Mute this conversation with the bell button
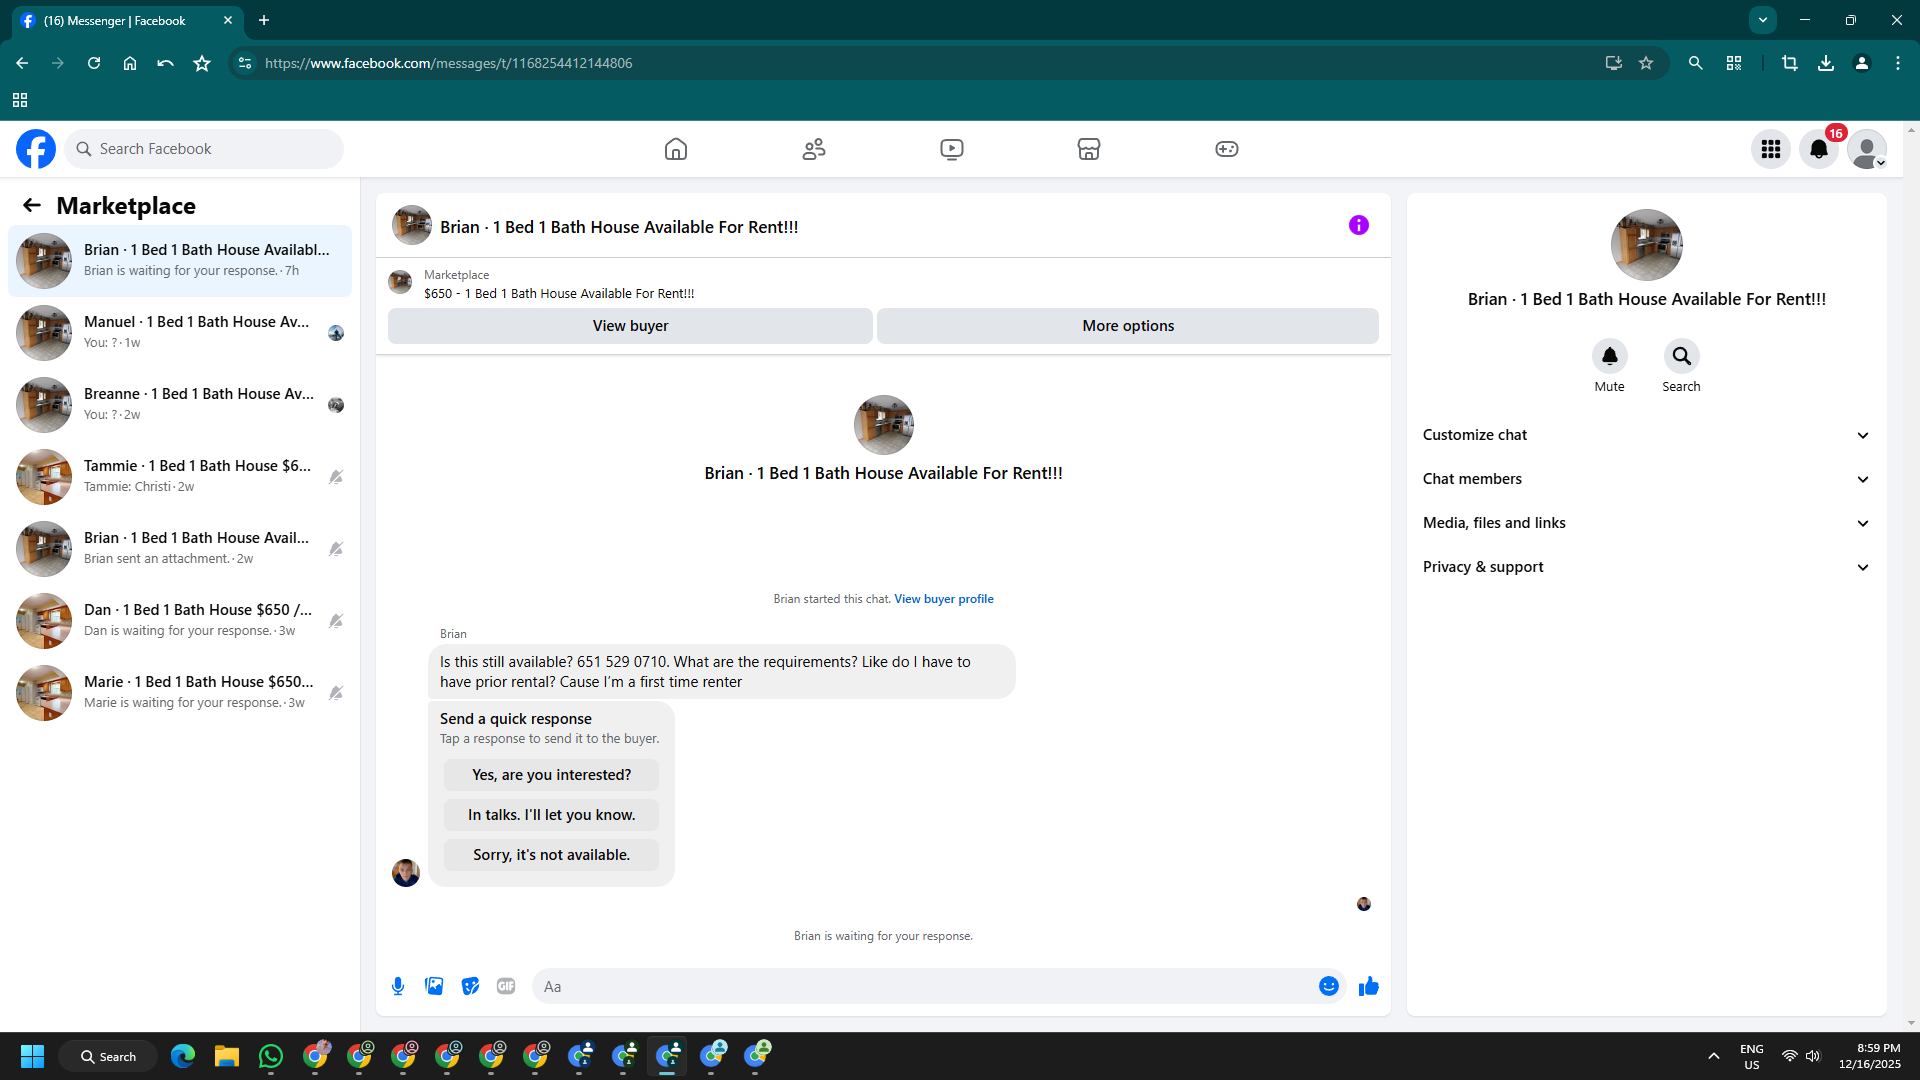Screen dimensions: 1920x1080 pos(1610,356)
